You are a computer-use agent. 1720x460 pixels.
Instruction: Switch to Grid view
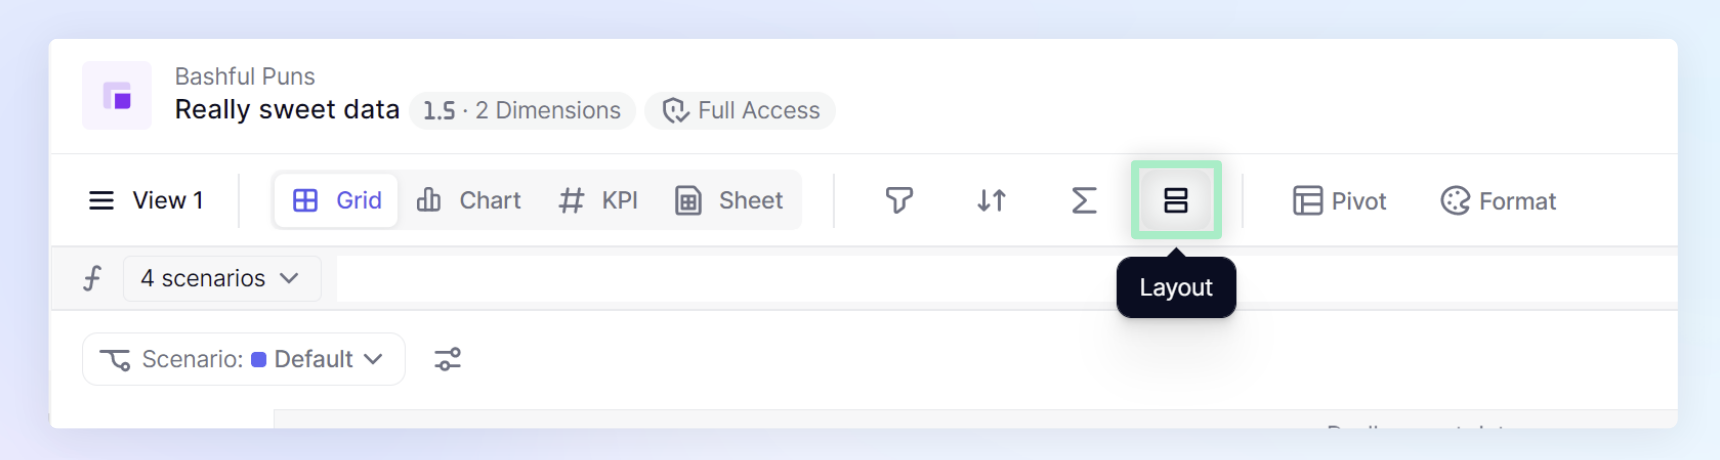click(337, 200)
